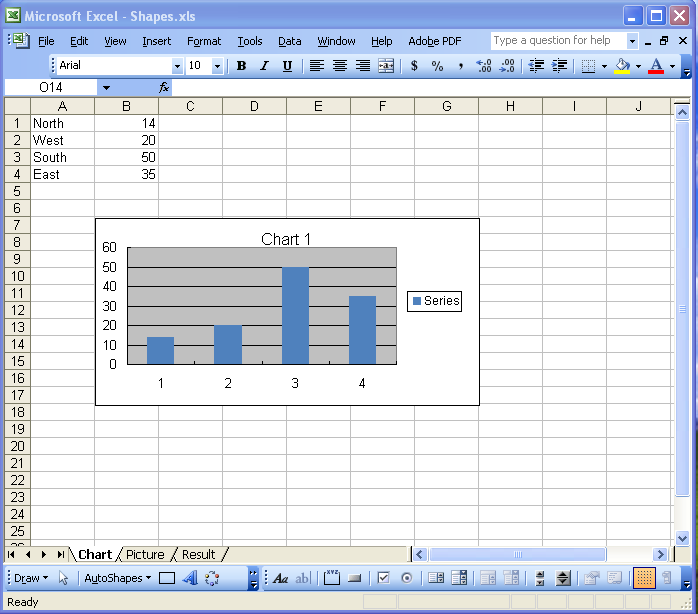The height and width of the screenshot is (614, 698).
Task: Select Group Box control in Forms toolbar
Action: coord(332,578)
